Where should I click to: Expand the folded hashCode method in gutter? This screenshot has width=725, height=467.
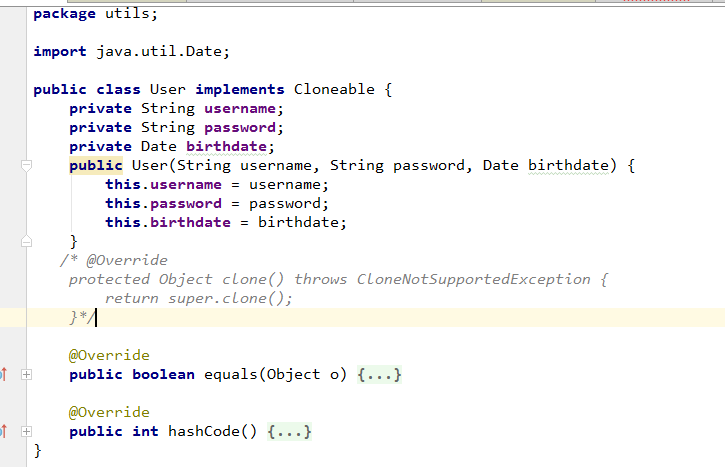pos(26,431)
